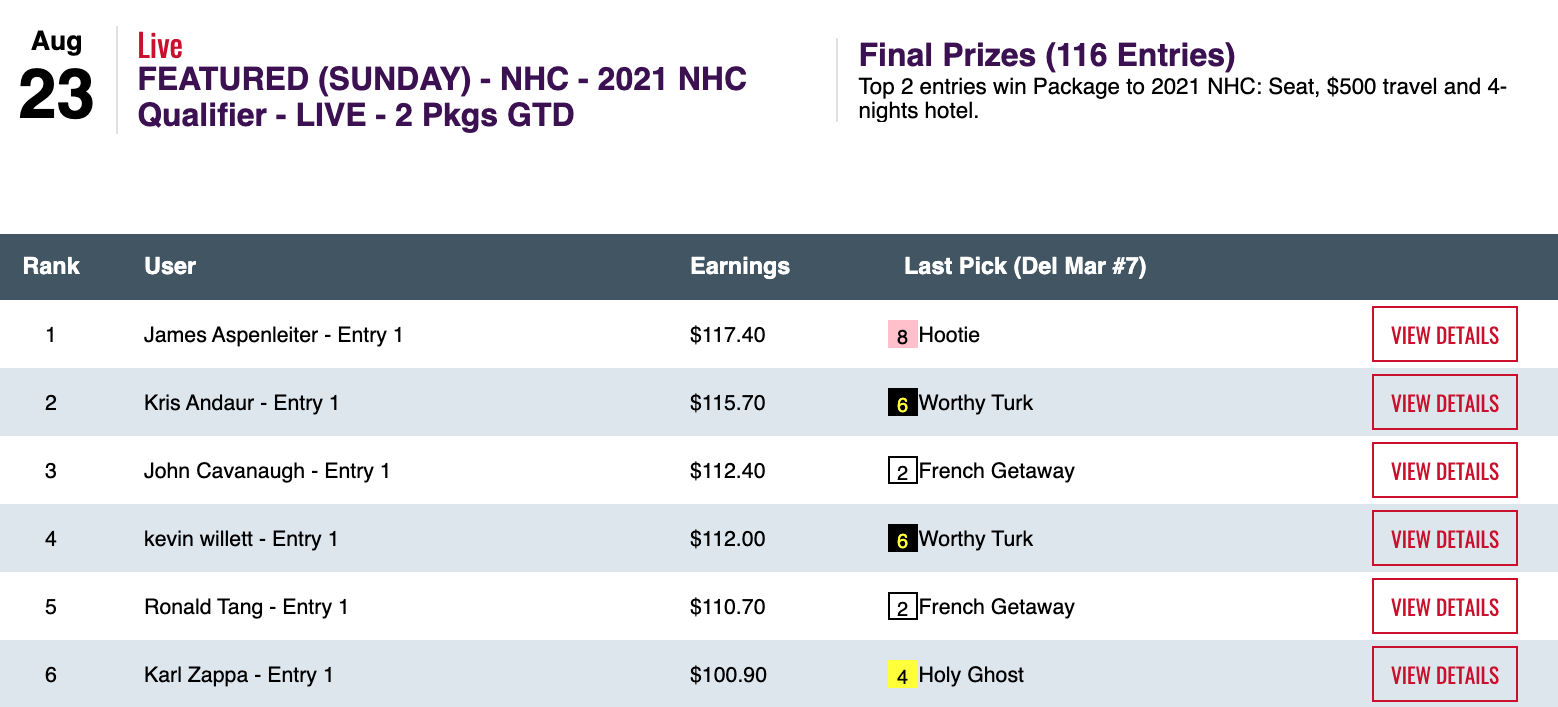Click the Last Pick (Del Mar #7) header
The width and height of the screenshot is (1558, 707).
1024,266
